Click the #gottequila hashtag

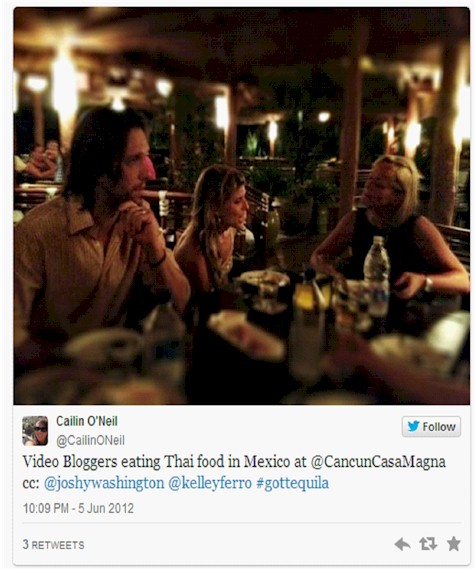click(x=292, y=483)
